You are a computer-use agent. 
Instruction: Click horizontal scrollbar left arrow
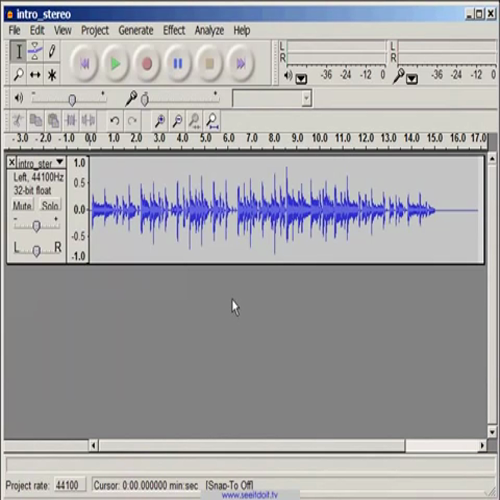[x=94, y=445]
